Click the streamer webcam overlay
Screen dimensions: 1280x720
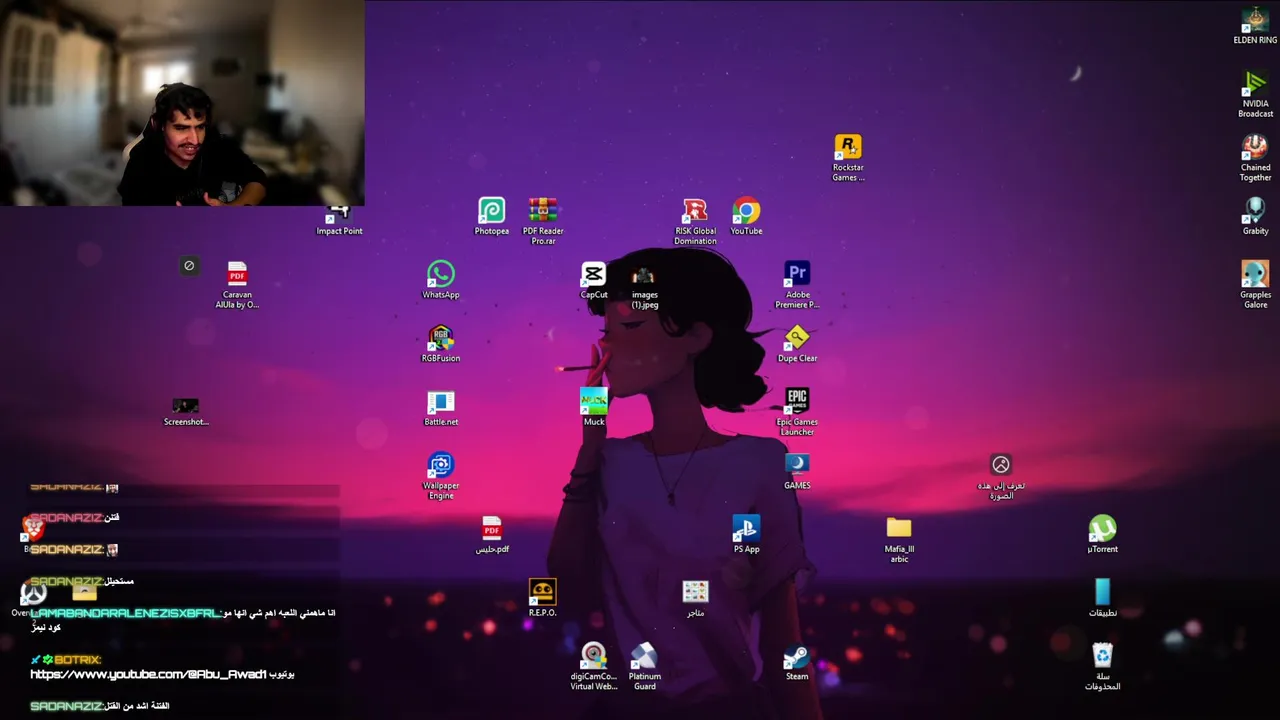(x=182, y=103)
